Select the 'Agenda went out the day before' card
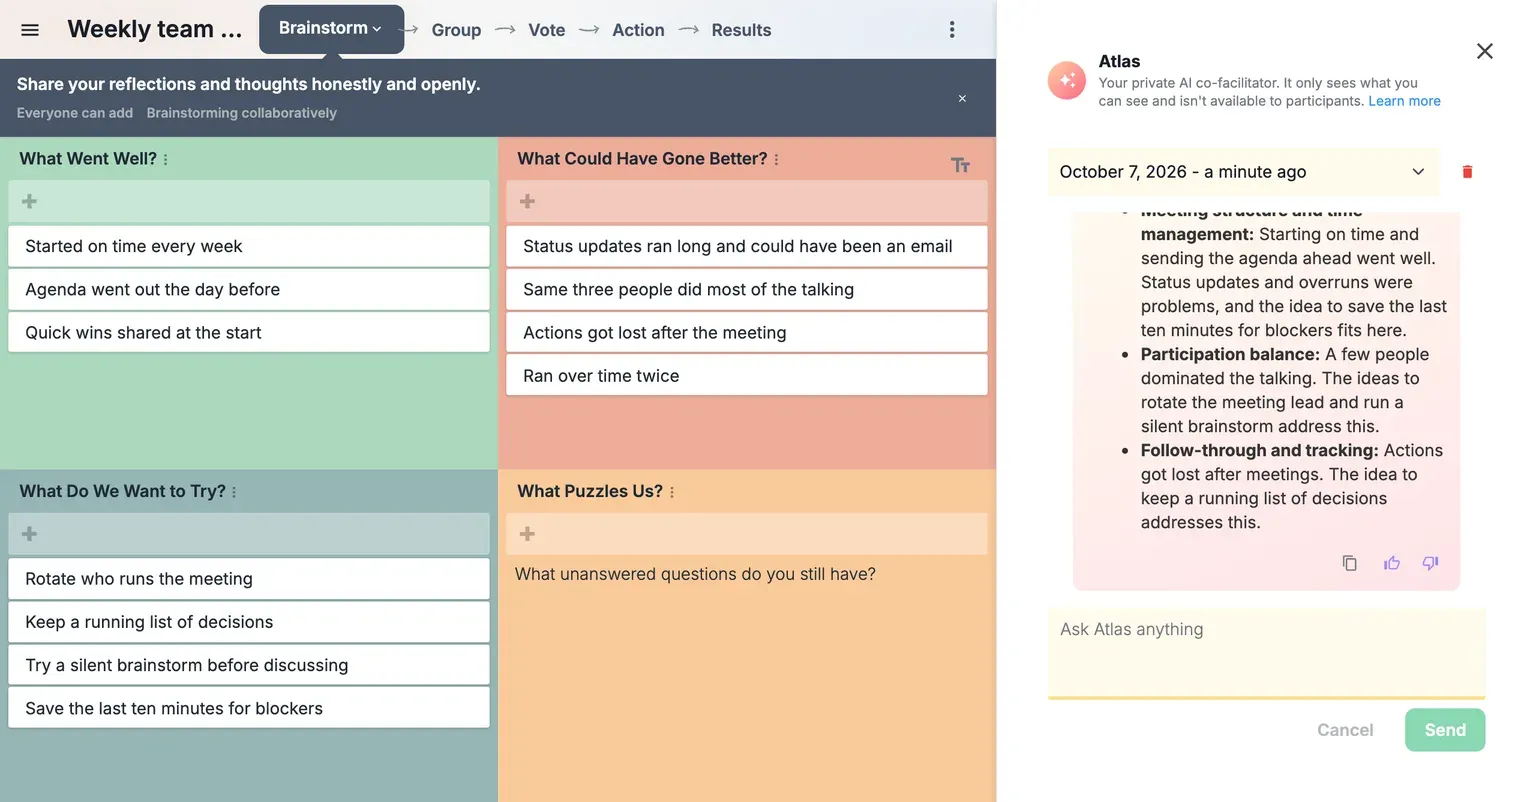1536x802 pixels. (249, 289)
